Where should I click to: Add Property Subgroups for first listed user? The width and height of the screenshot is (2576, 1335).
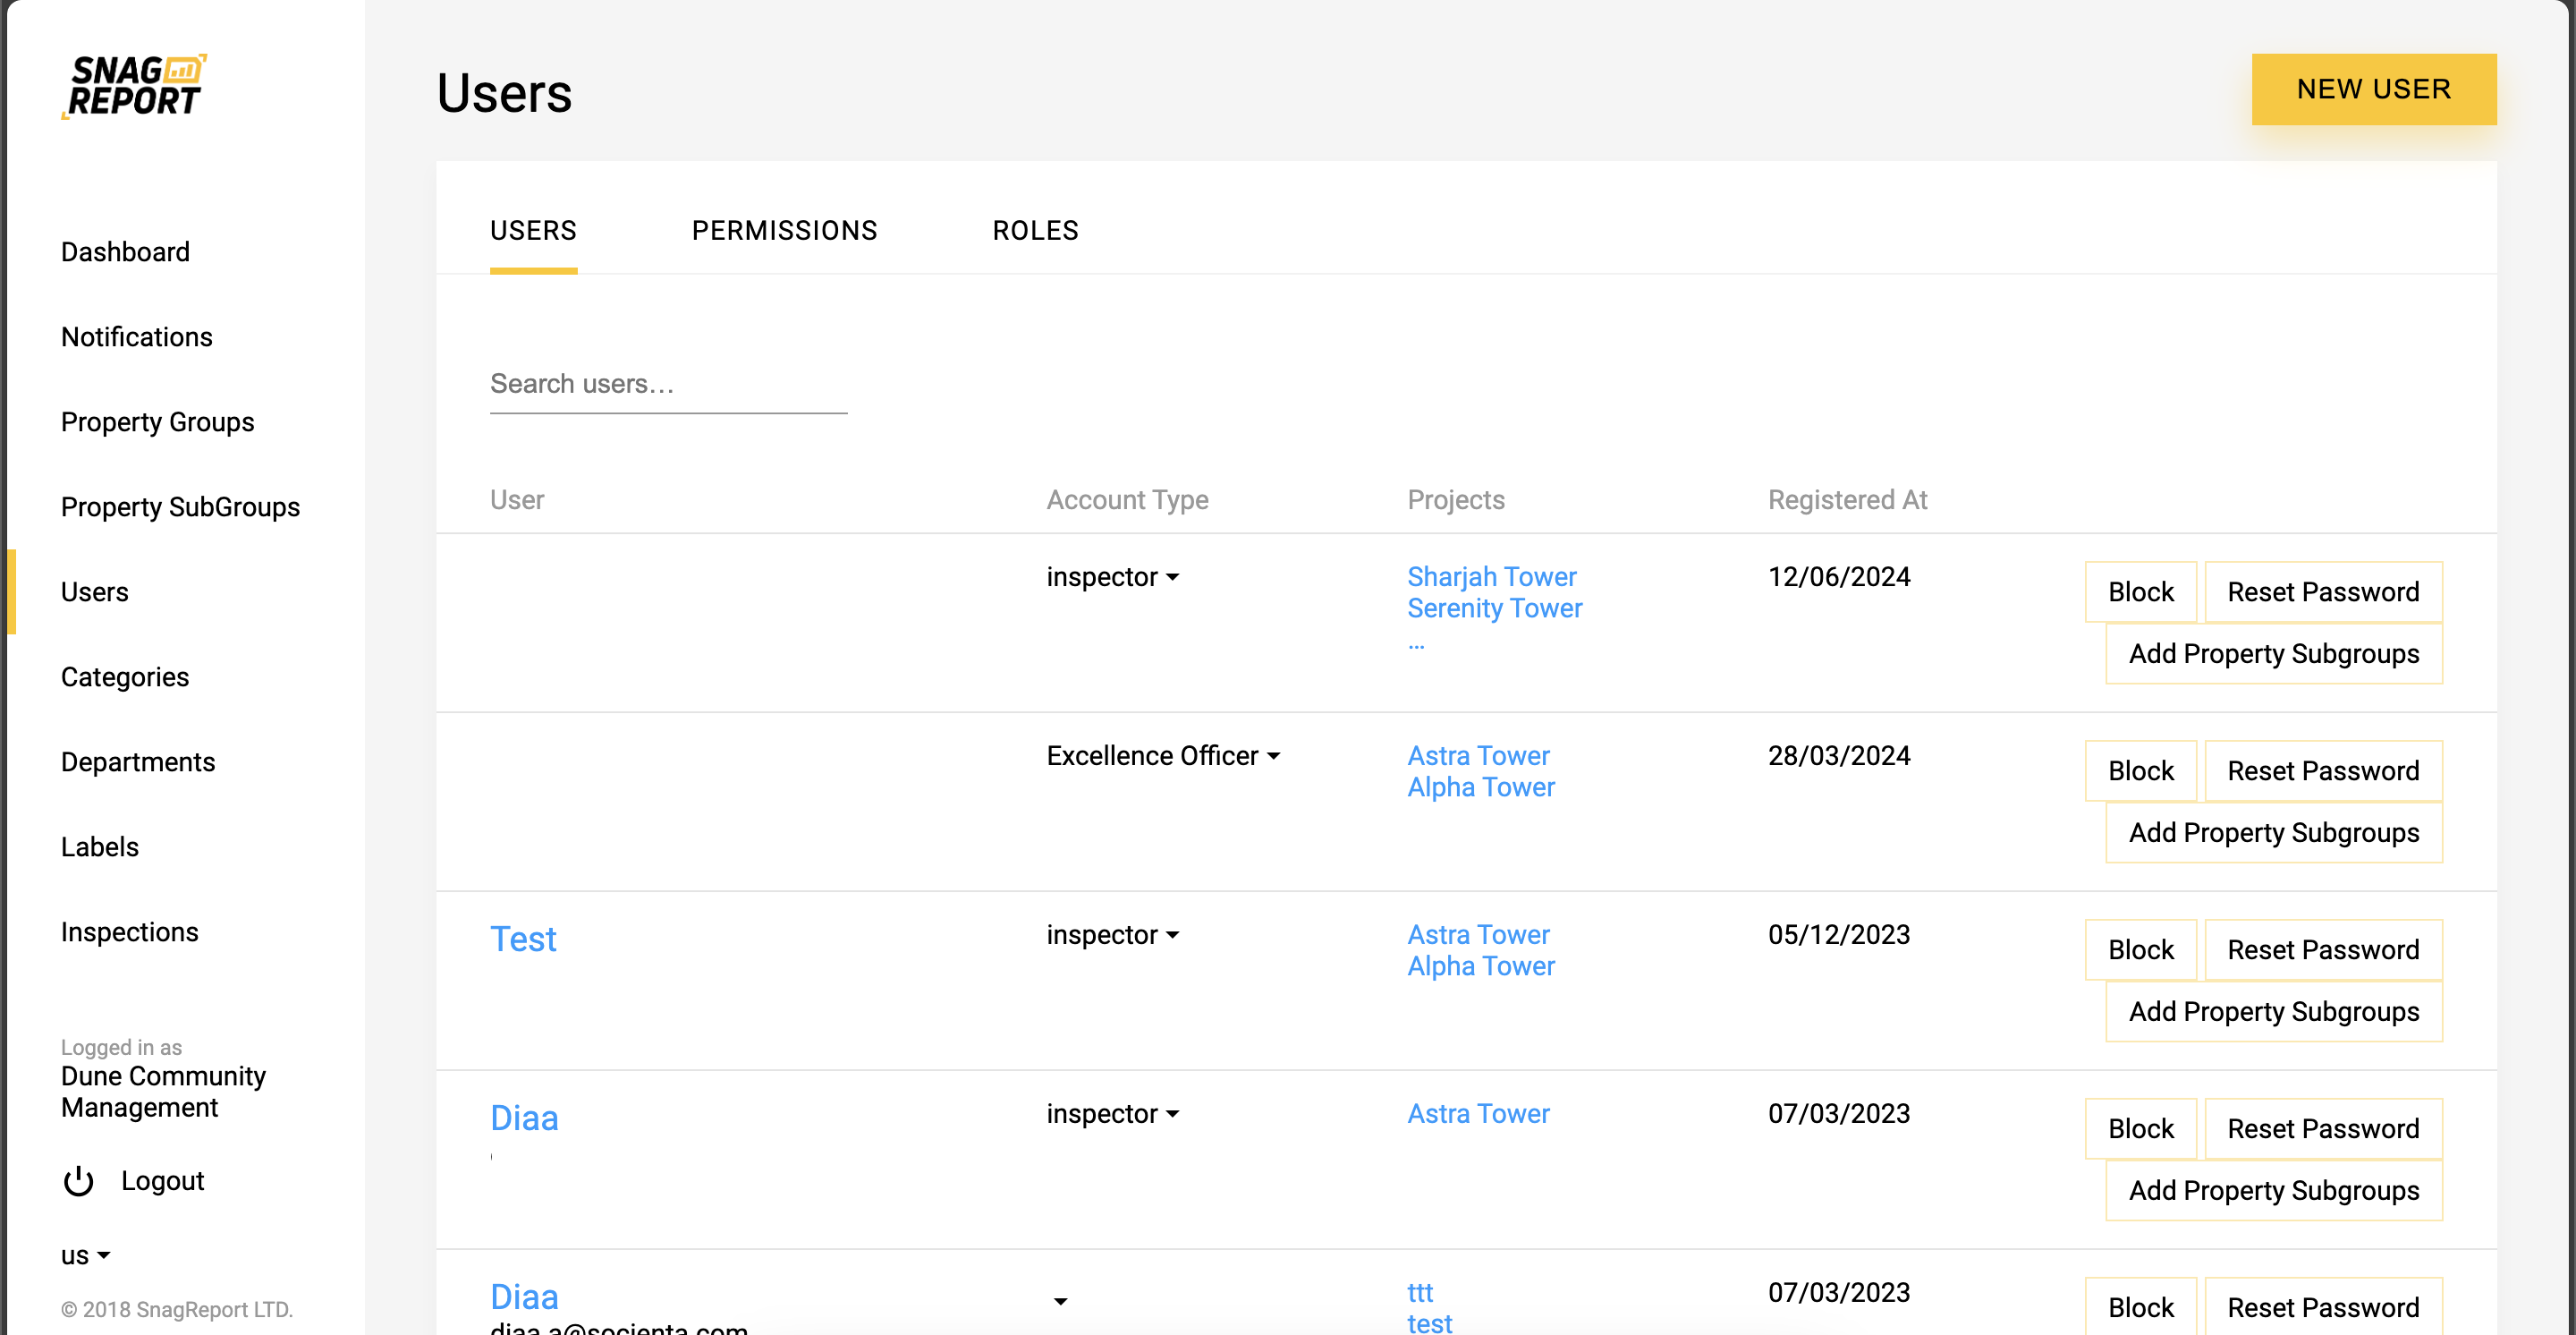pos(2273,654)
